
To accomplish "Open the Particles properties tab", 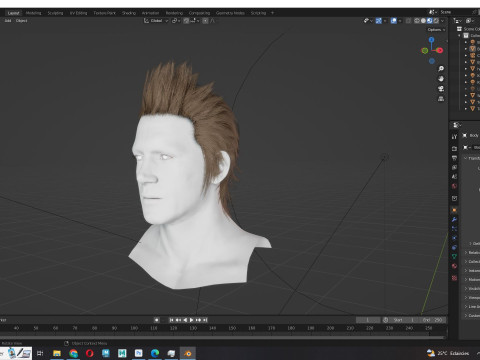I will coord(454,229).
